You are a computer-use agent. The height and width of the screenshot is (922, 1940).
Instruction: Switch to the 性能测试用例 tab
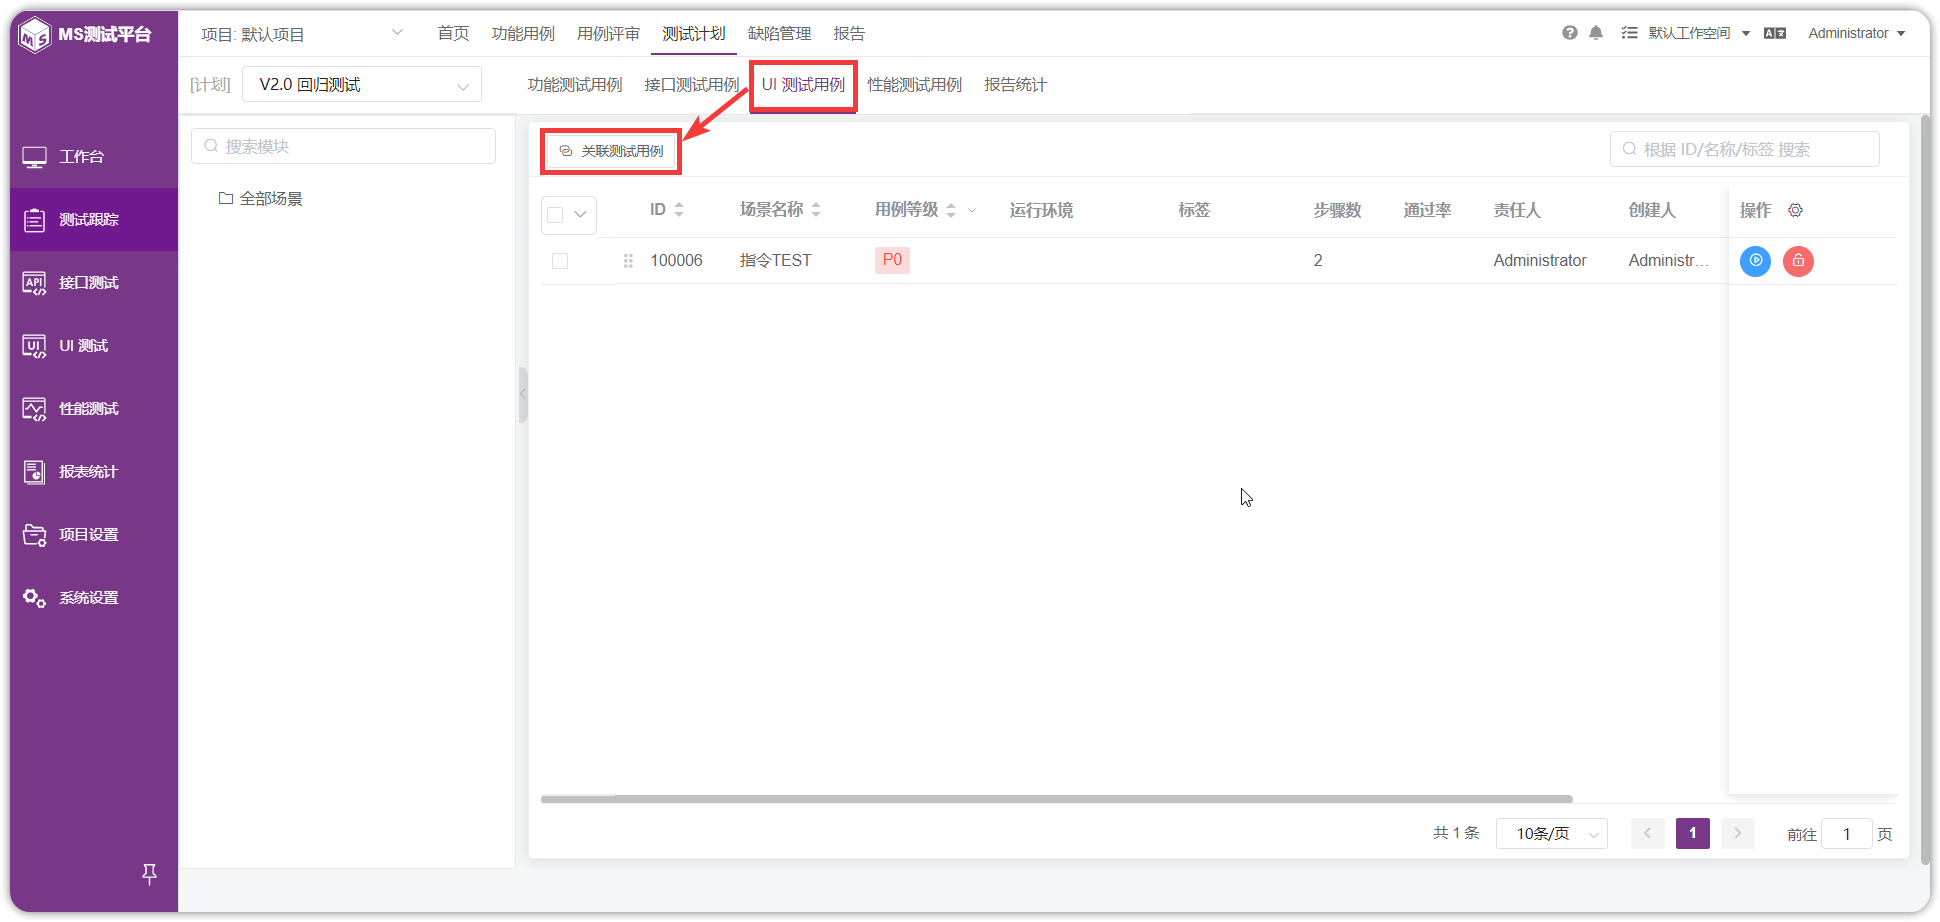point(915,85)
